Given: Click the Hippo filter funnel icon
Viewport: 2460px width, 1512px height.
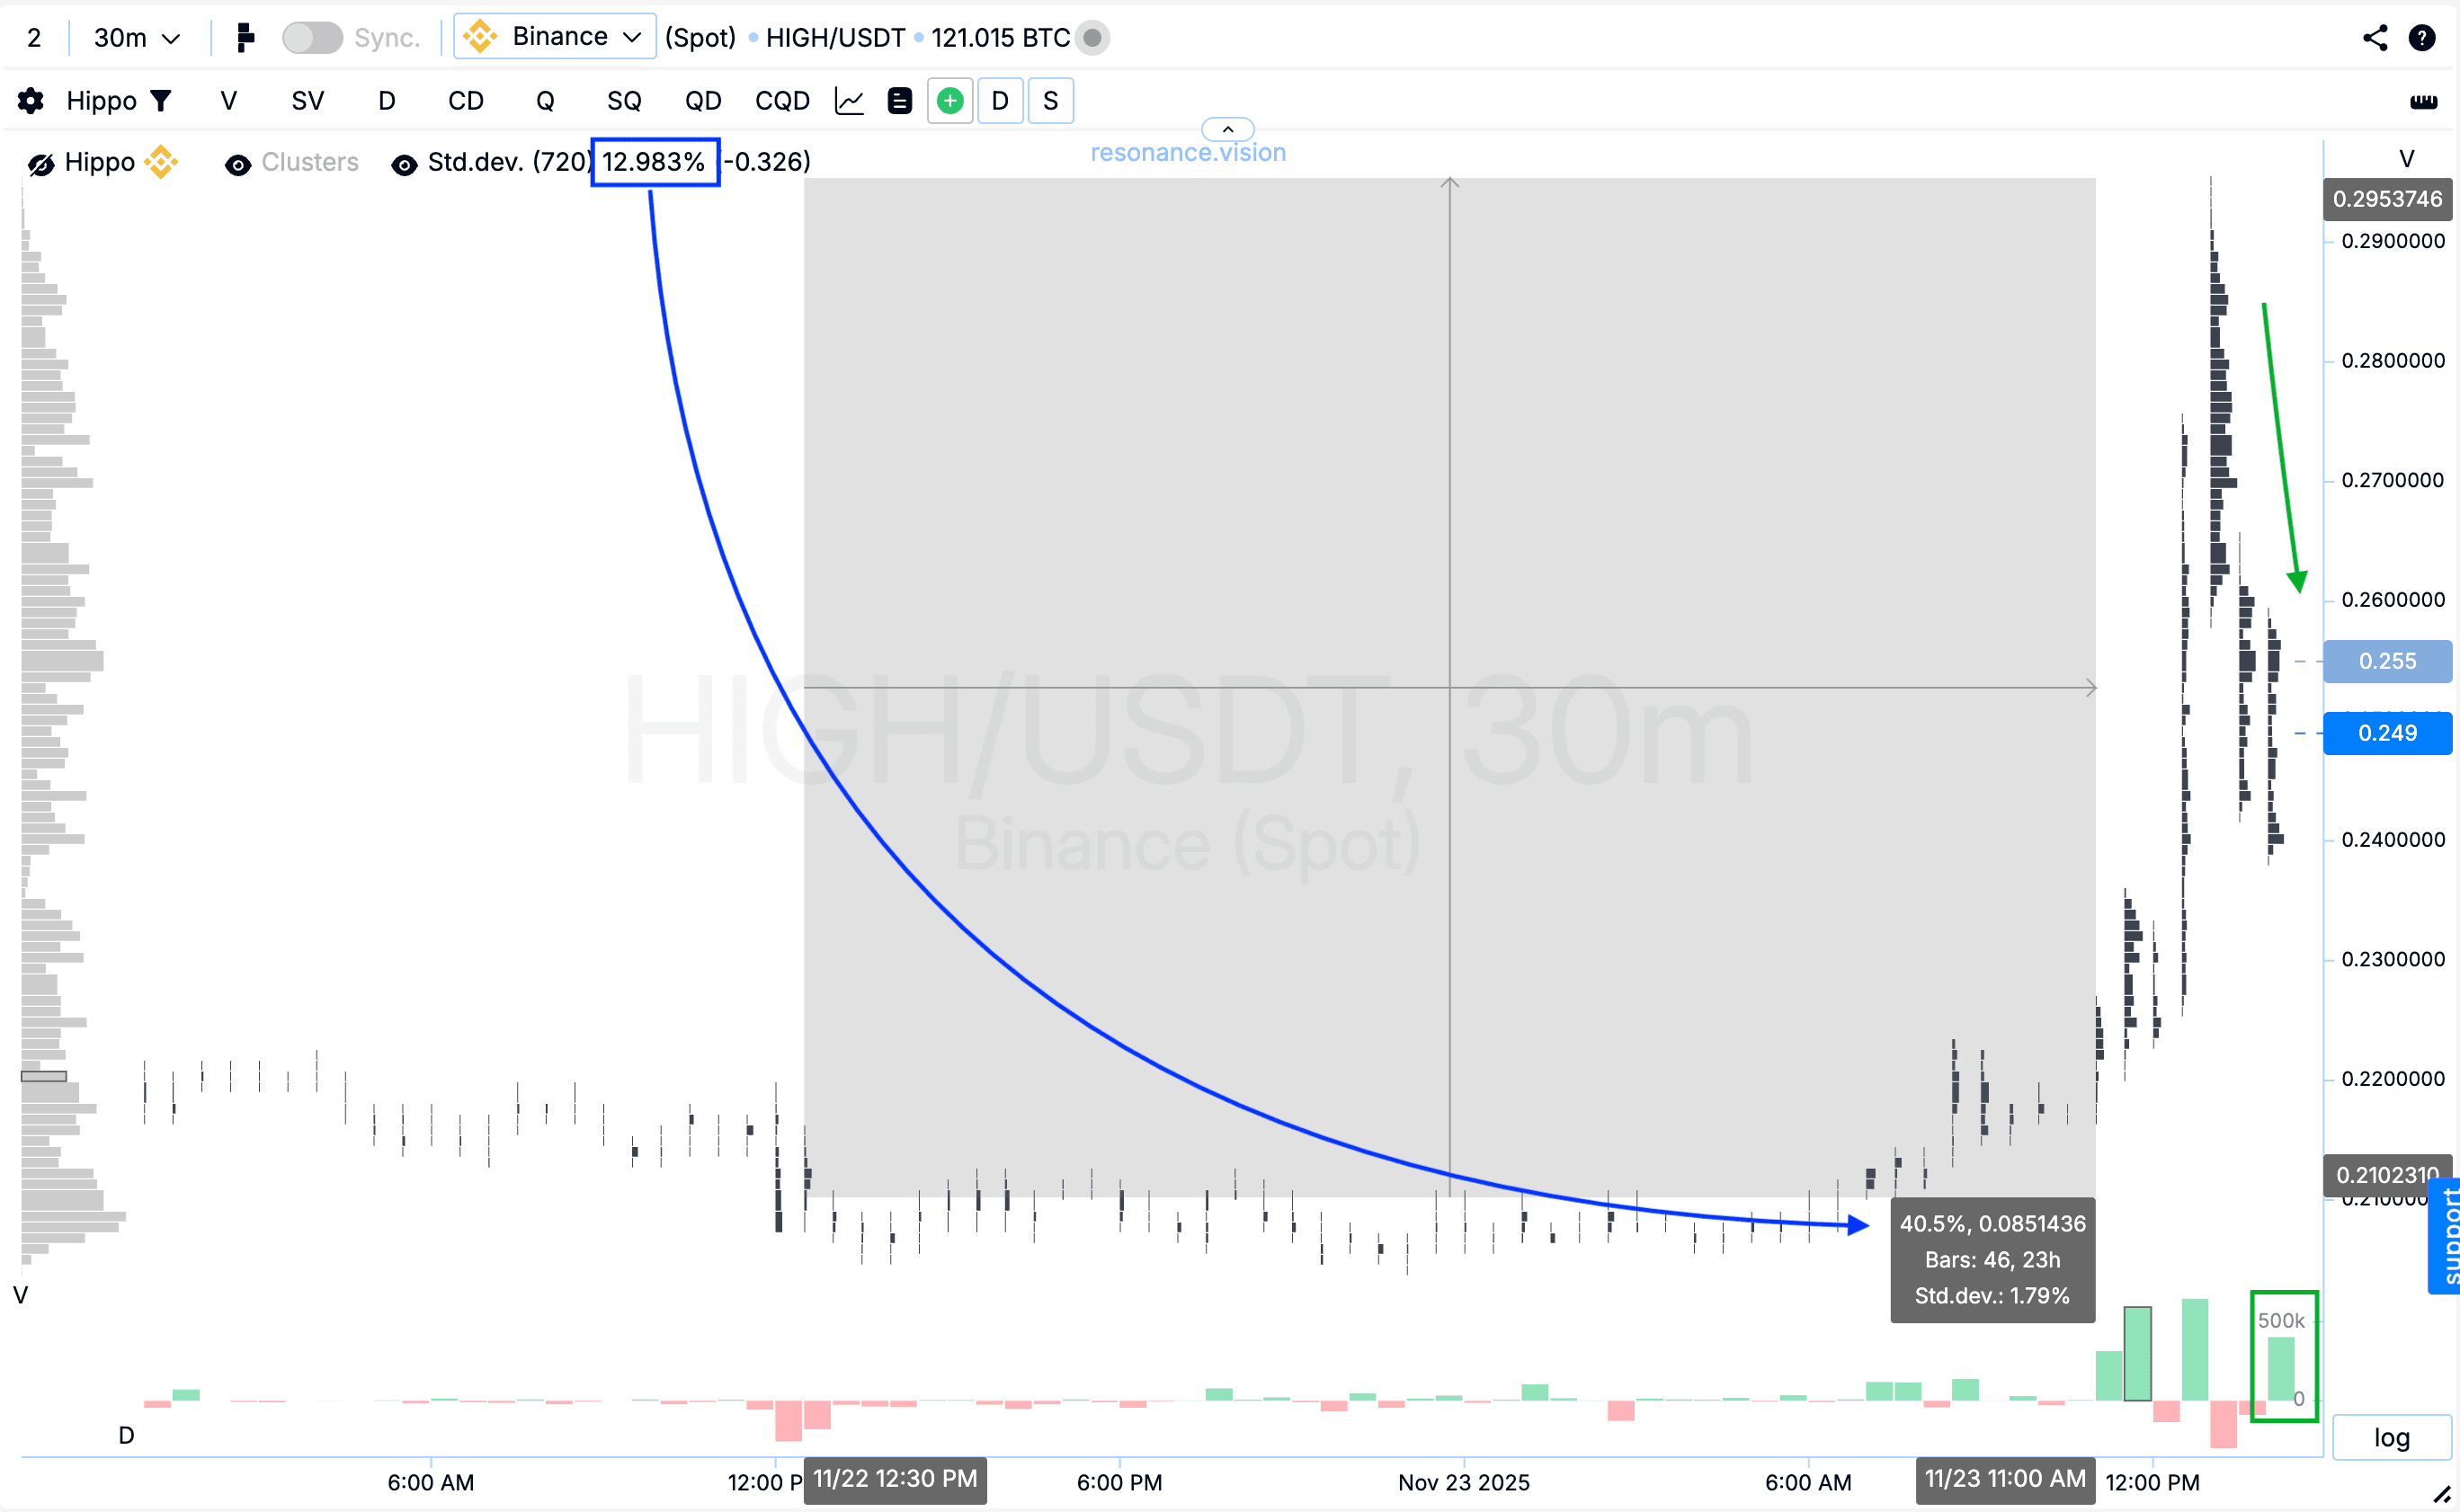Looking at the screenshot, I should click(161, 101).
